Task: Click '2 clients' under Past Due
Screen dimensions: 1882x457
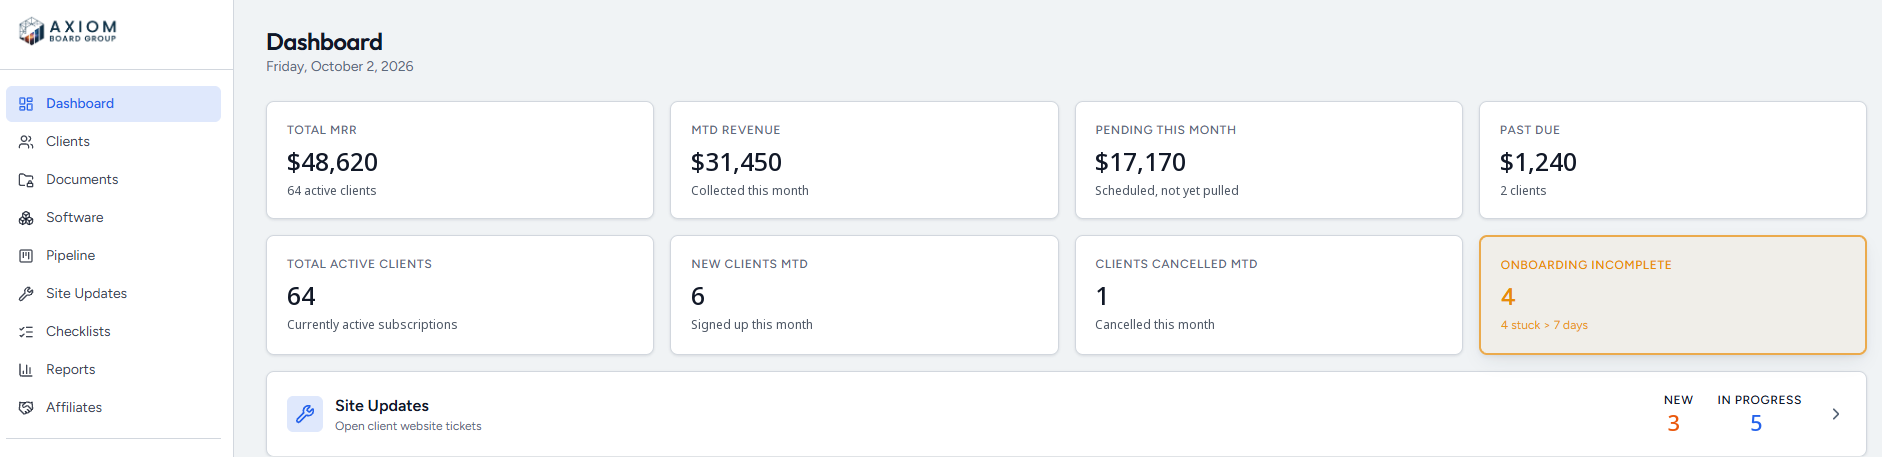Action: [1523, 191]
